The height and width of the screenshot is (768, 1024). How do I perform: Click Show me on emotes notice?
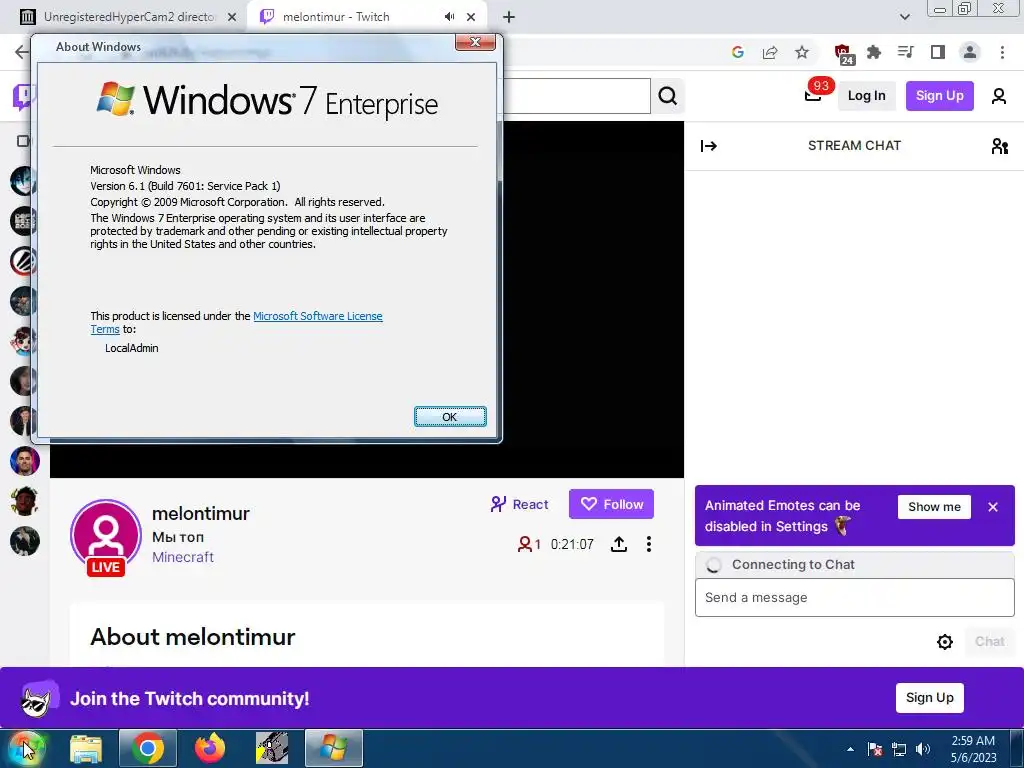934,507
